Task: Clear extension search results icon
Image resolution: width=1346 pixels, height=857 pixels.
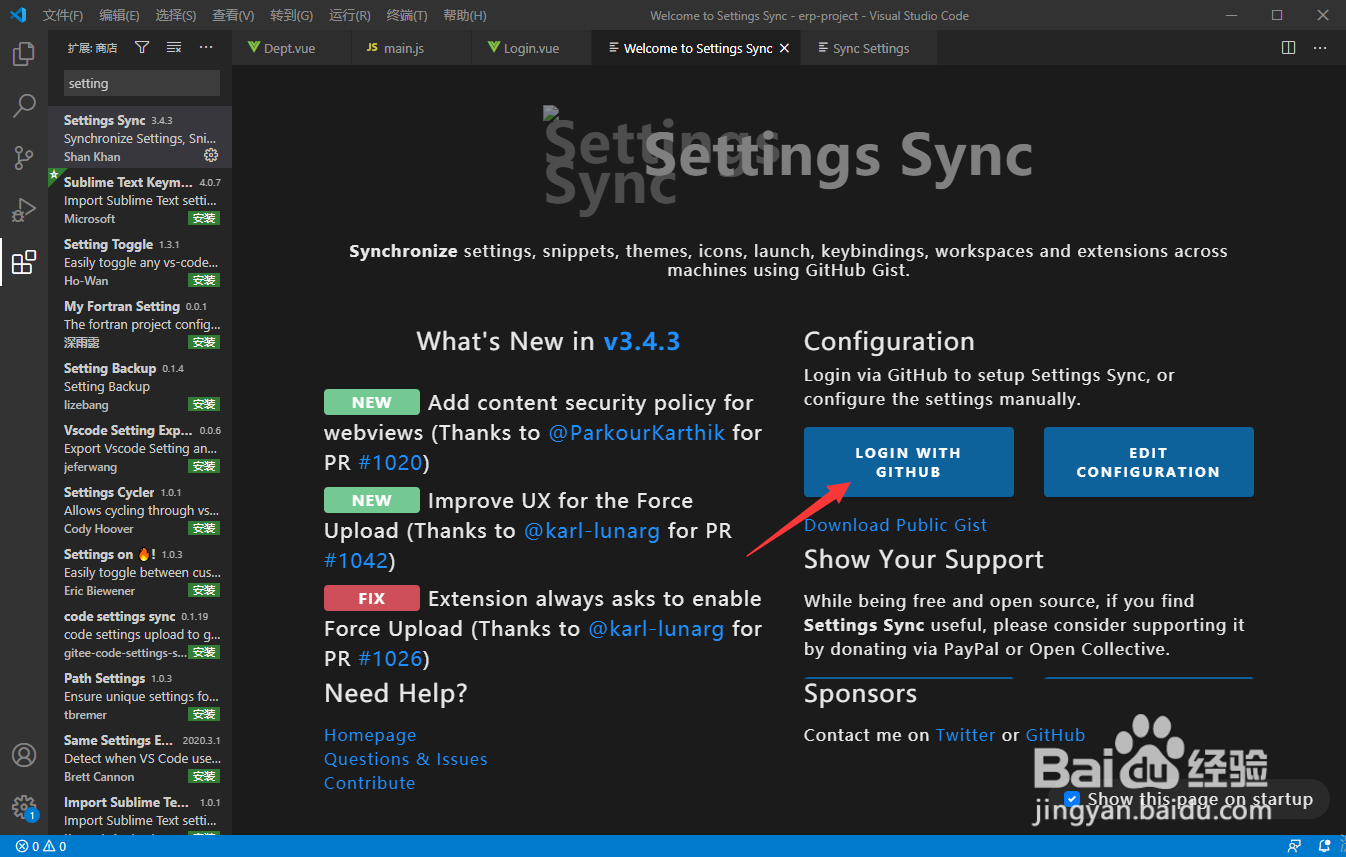Action: tap(174, 47)
